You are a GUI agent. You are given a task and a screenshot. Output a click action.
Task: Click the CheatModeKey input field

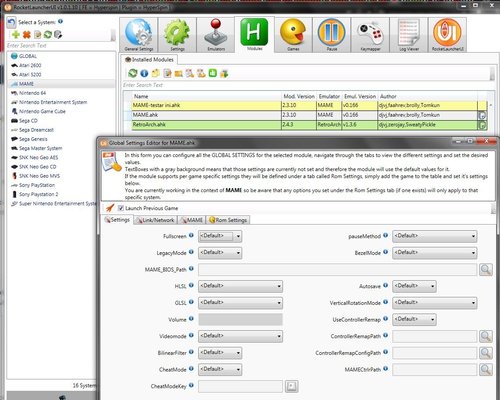coord(240,386)
